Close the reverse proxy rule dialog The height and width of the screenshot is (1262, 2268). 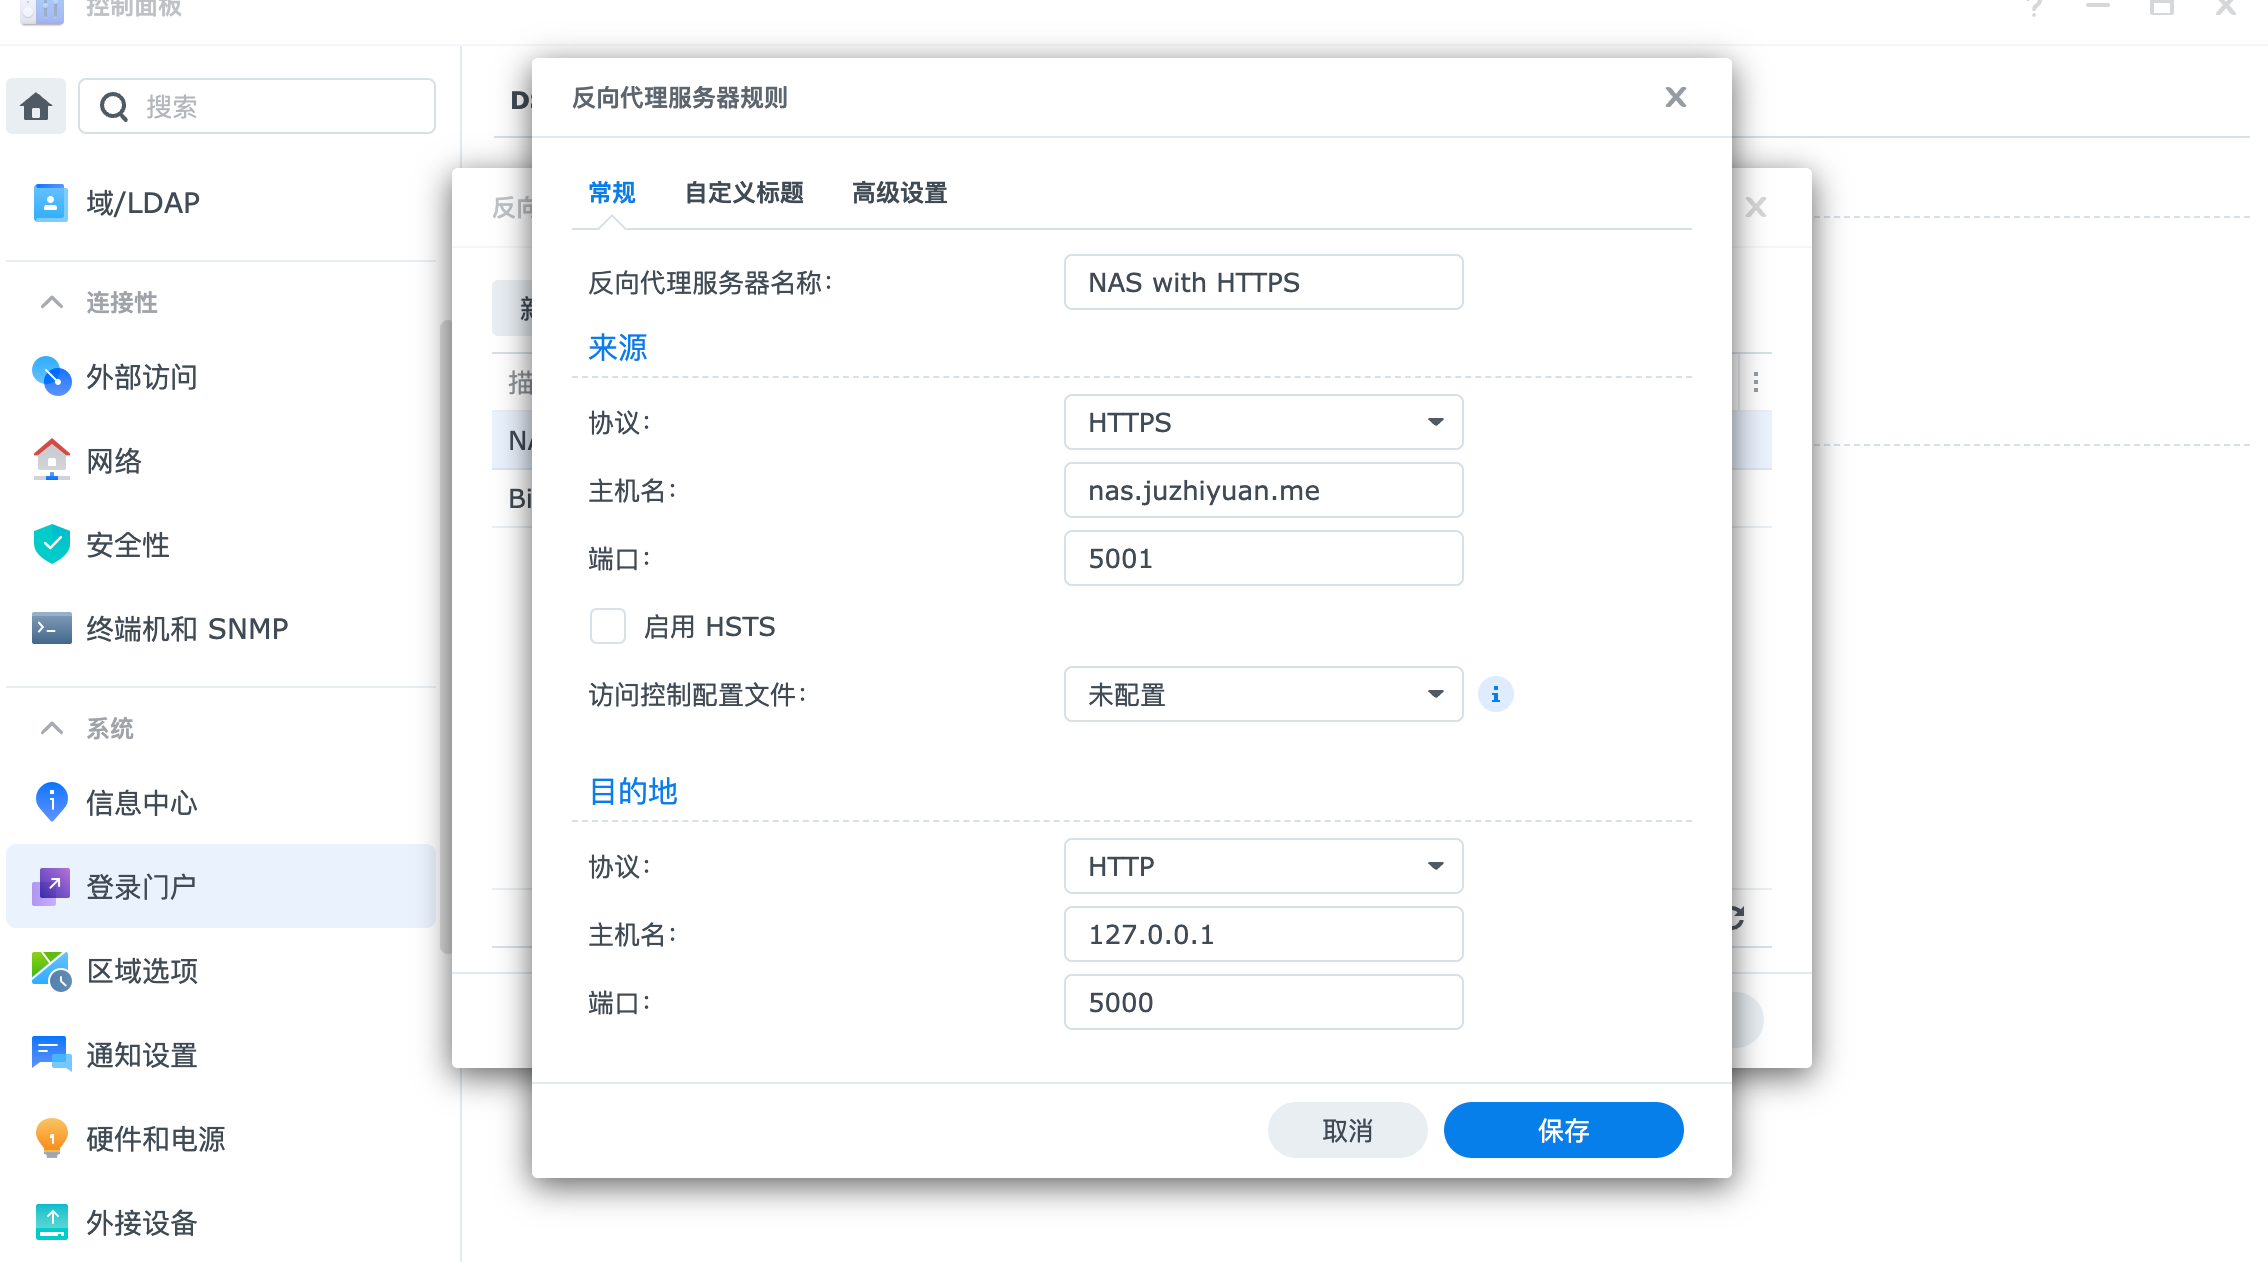[x=1675, y=97]
